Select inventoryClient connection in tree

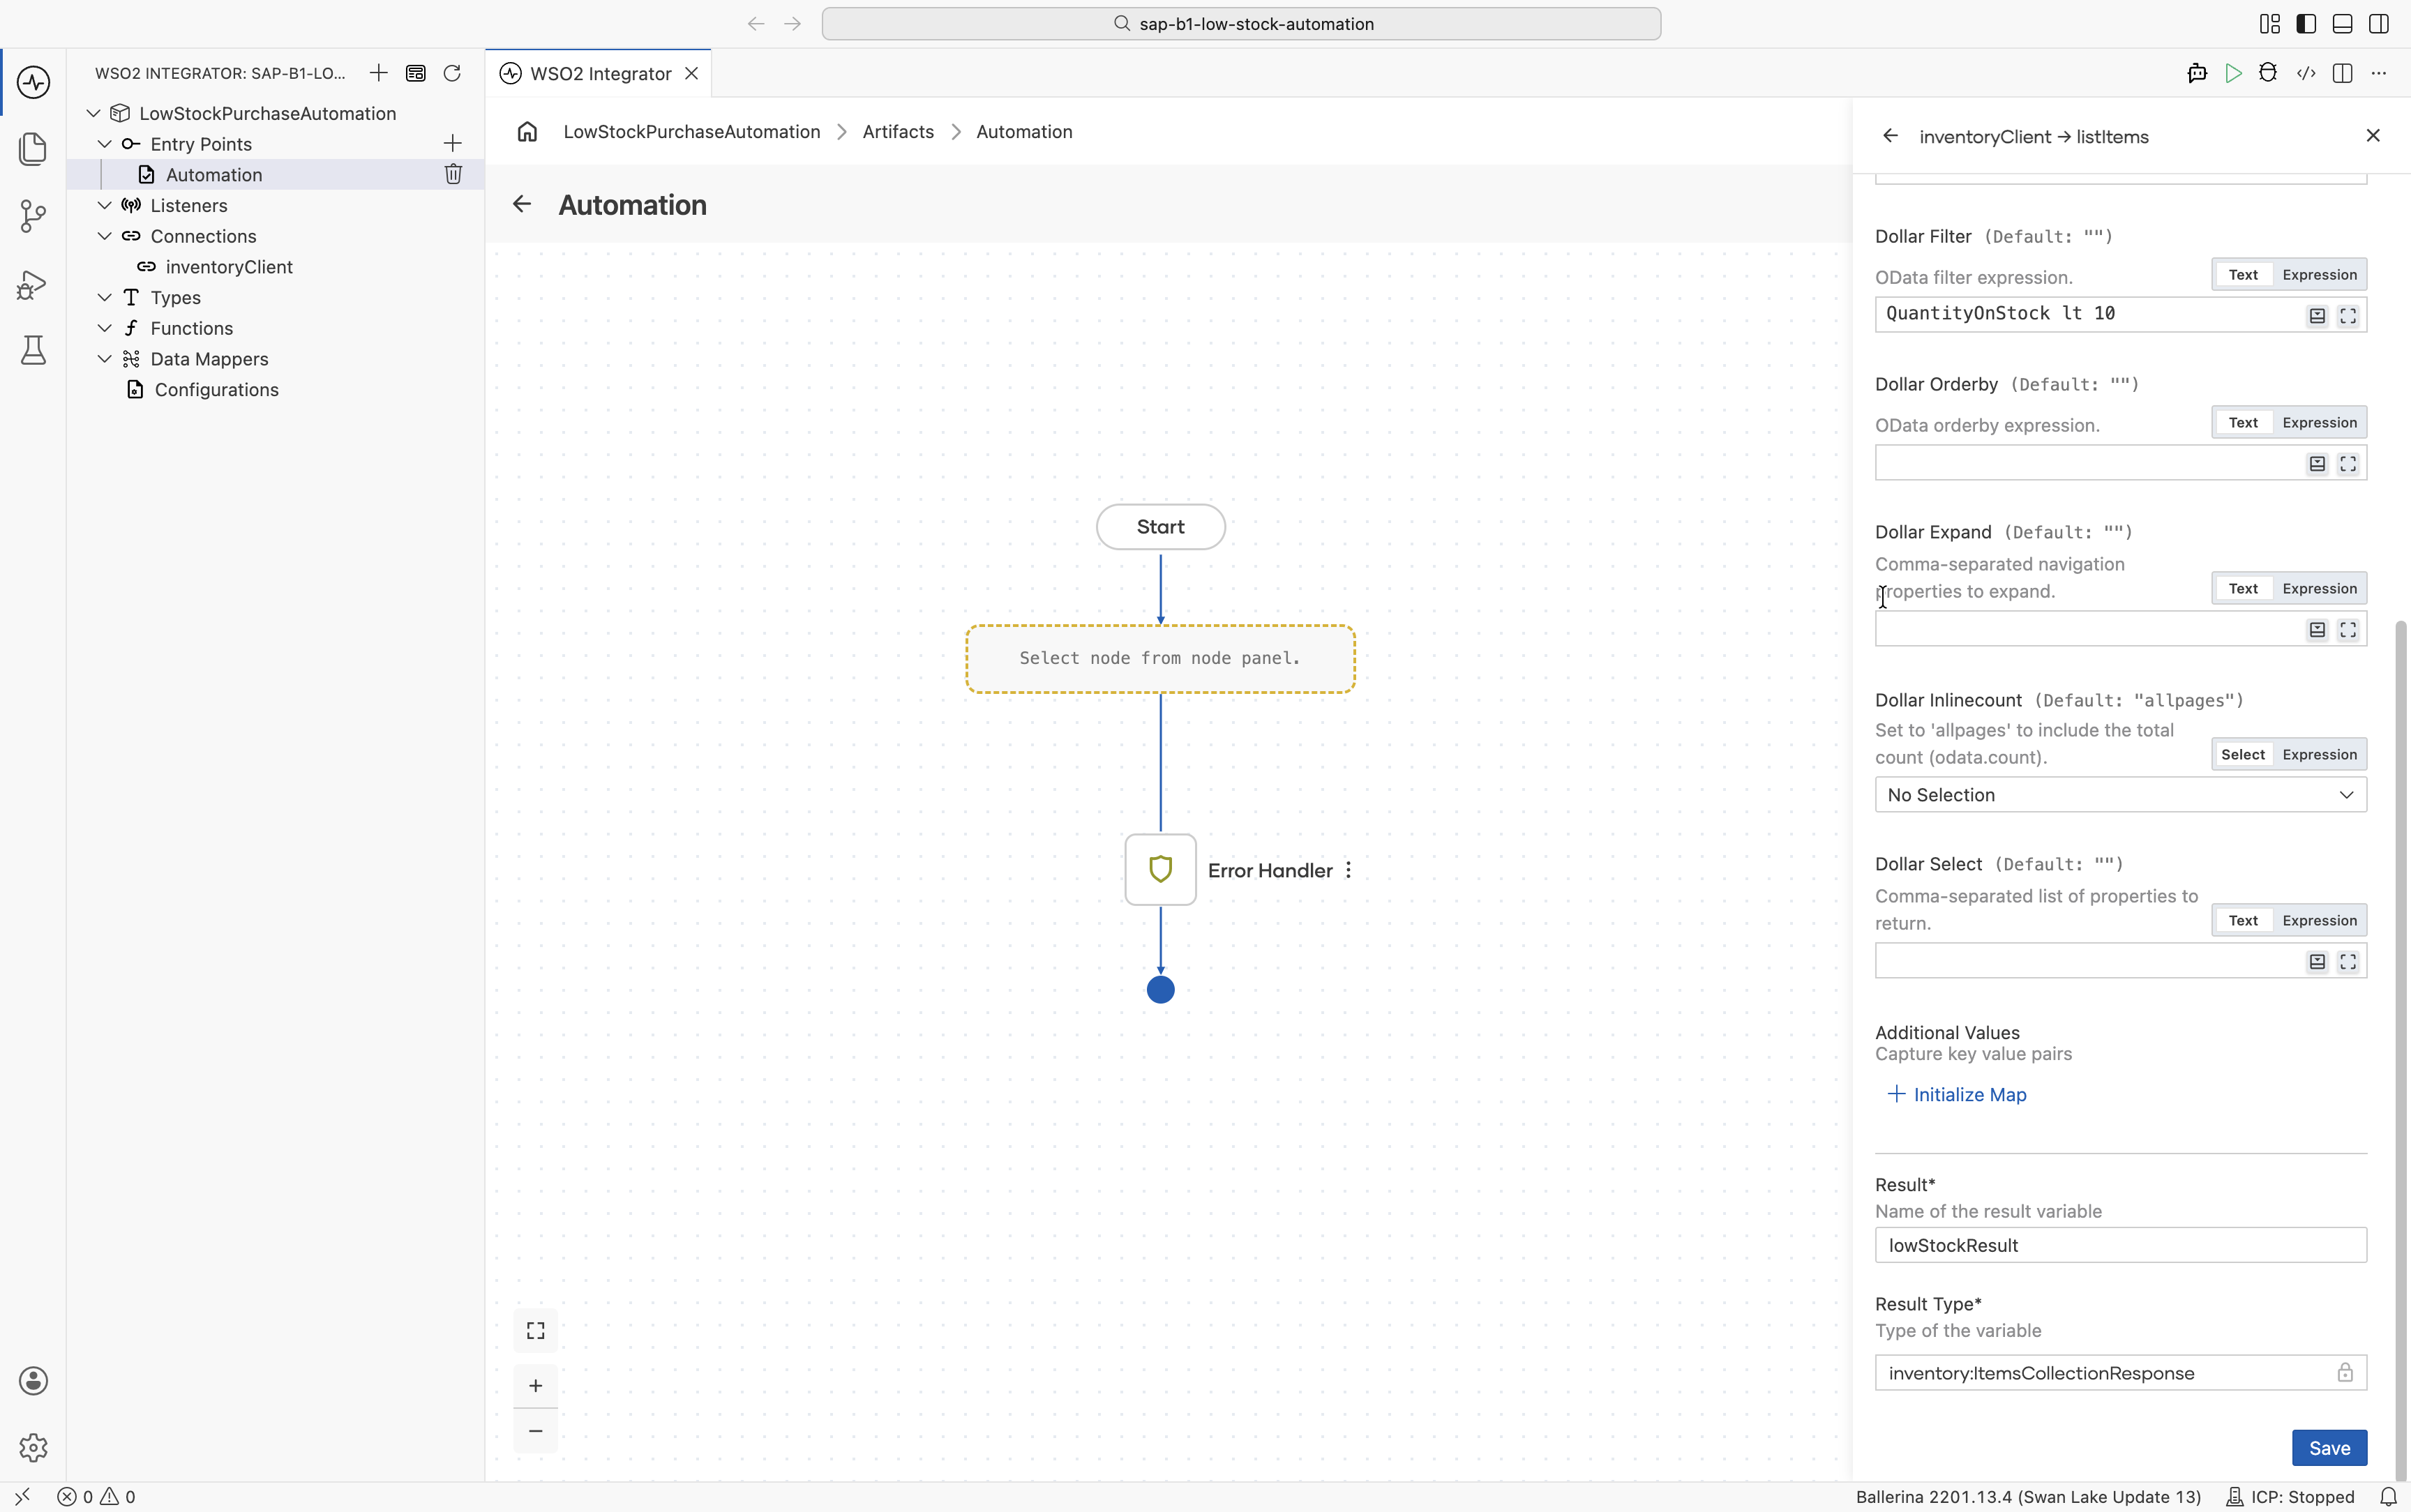[x=229, y=267]
